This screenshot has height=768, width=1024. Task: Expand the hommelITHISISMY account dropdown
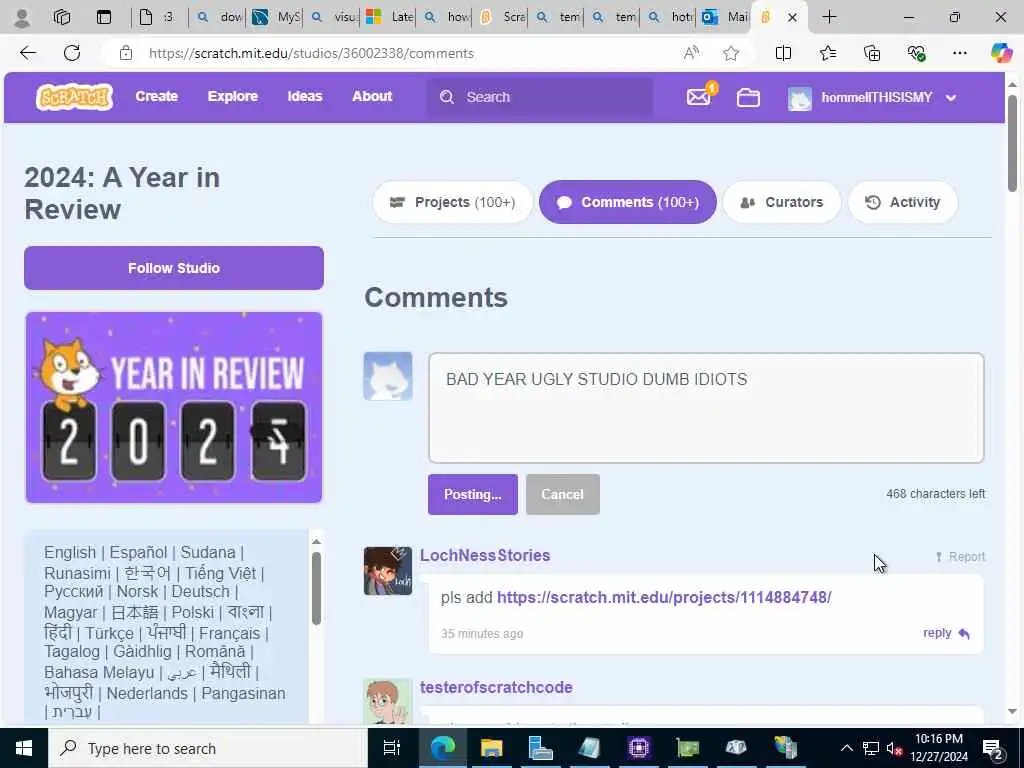951,98
